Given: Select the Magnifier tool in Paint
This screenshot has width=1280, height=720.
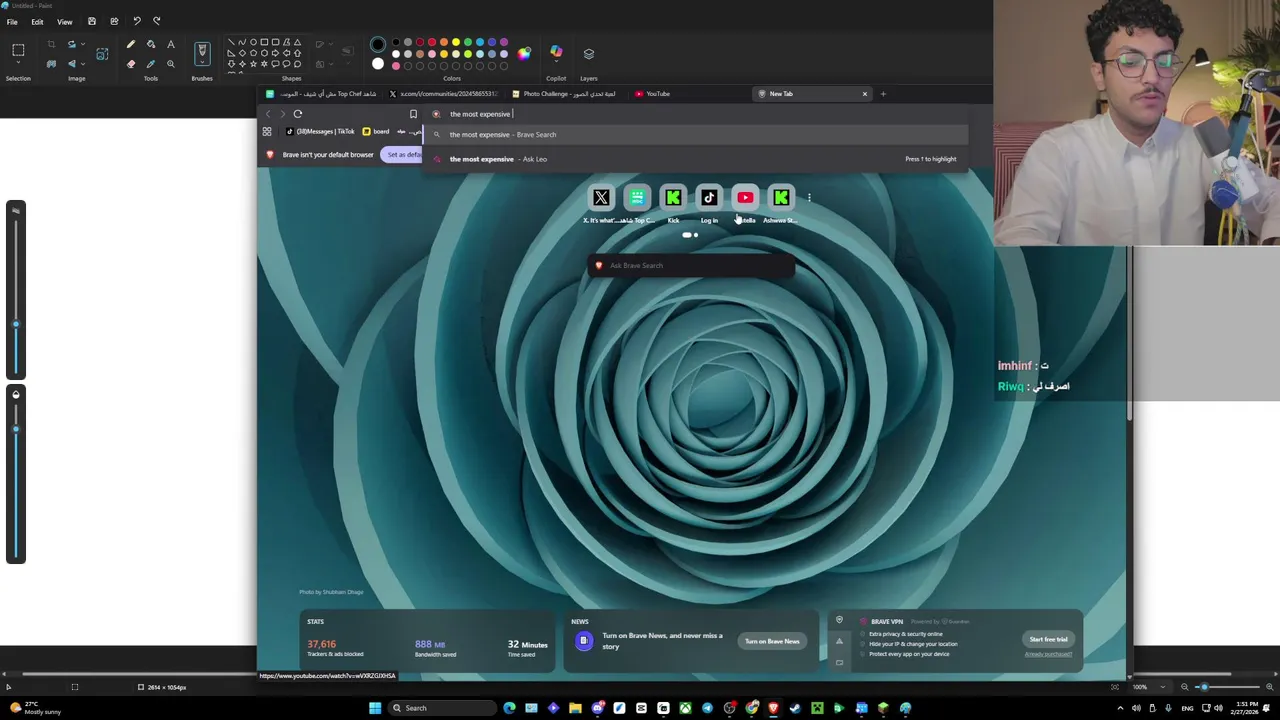Looking at the screenshot, I should click(171, 64).
